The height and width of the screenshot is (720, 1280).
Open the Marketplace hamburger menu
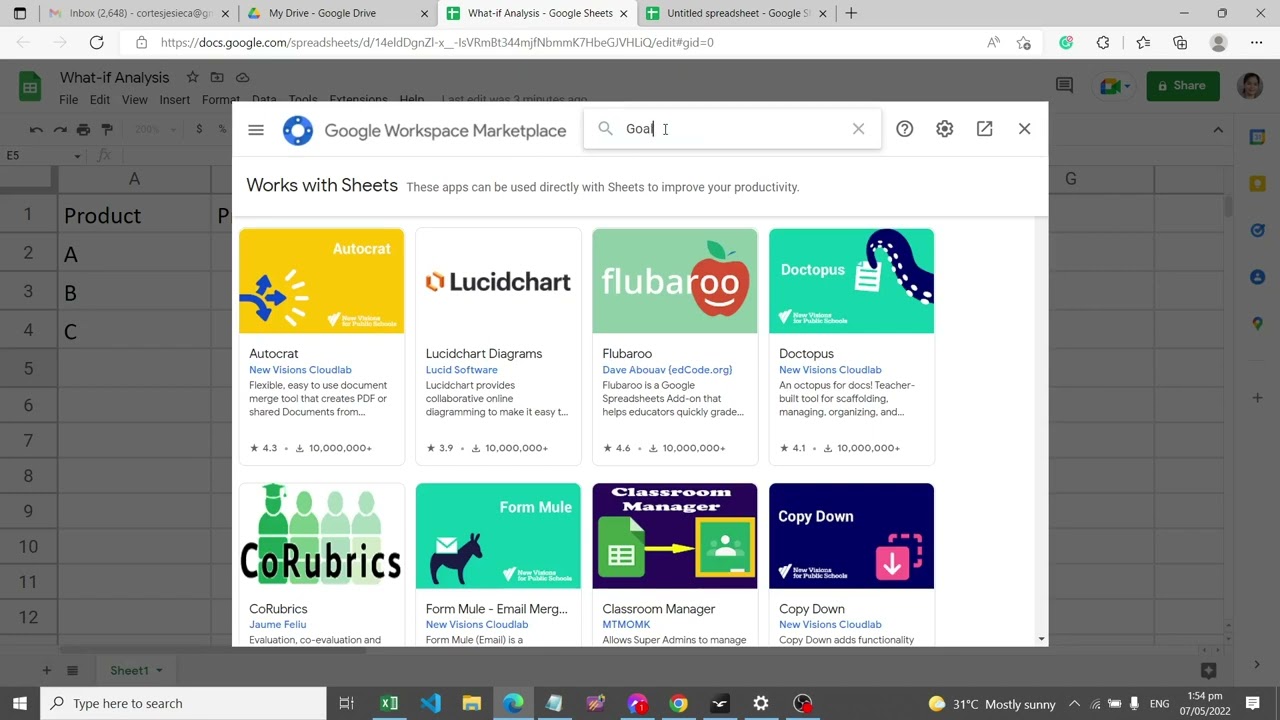[256, 129]
